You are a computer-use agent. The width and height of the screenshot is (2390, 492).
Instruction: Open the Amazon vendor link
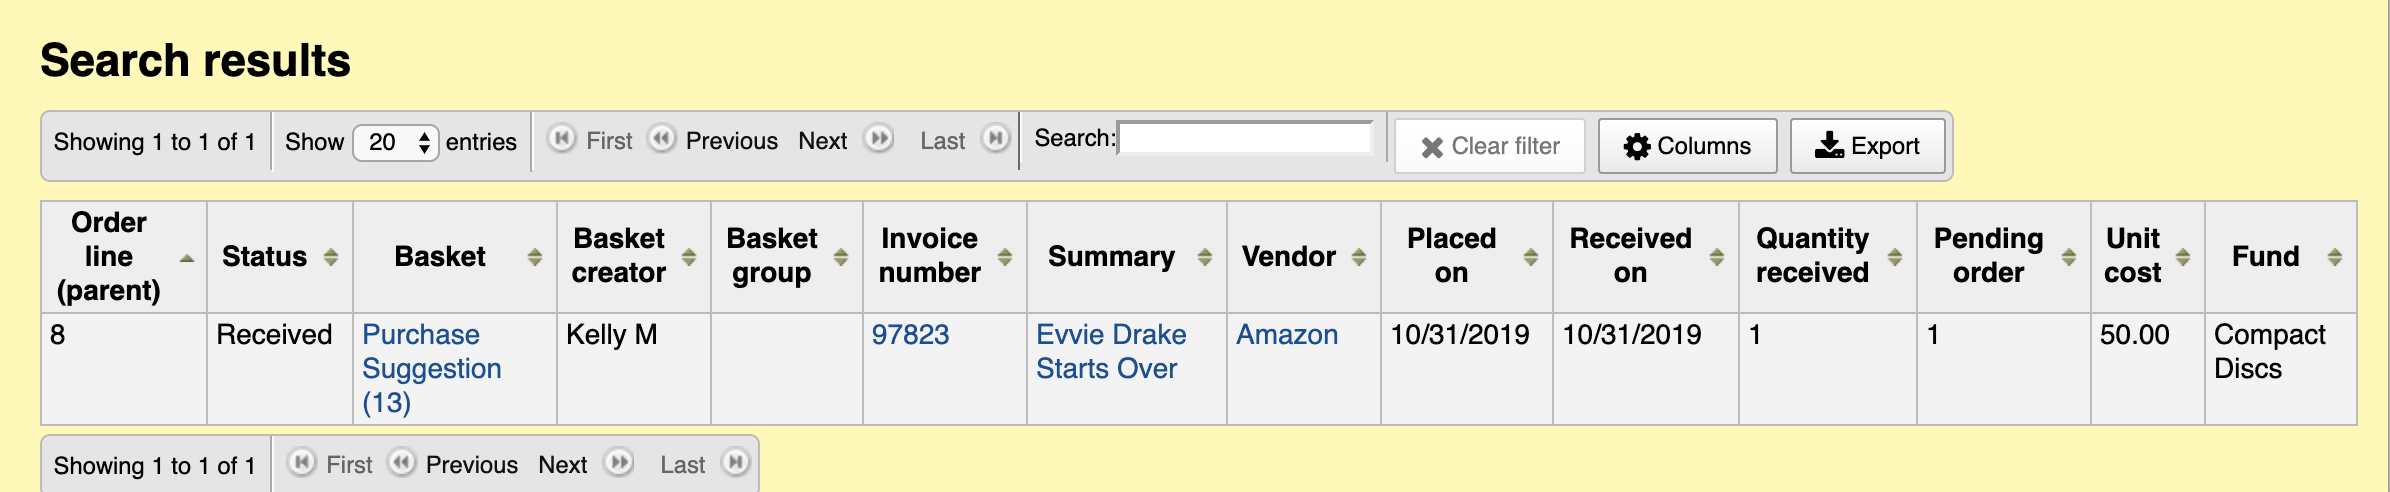coord(1287,334)
